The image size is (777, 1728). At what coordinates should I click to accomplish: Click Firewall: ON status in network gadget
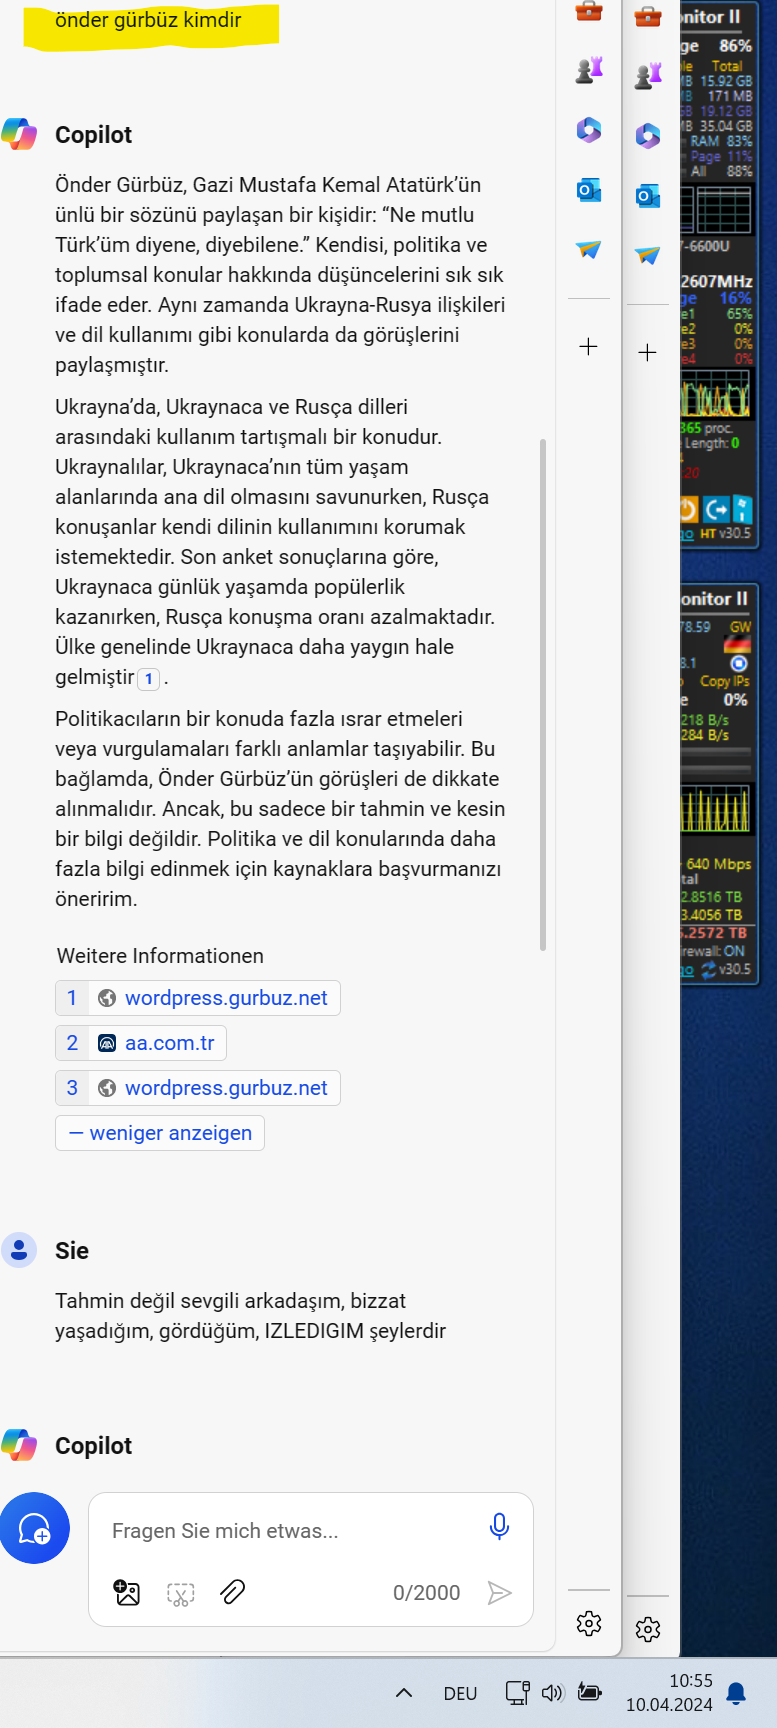[x=714, y=951]
